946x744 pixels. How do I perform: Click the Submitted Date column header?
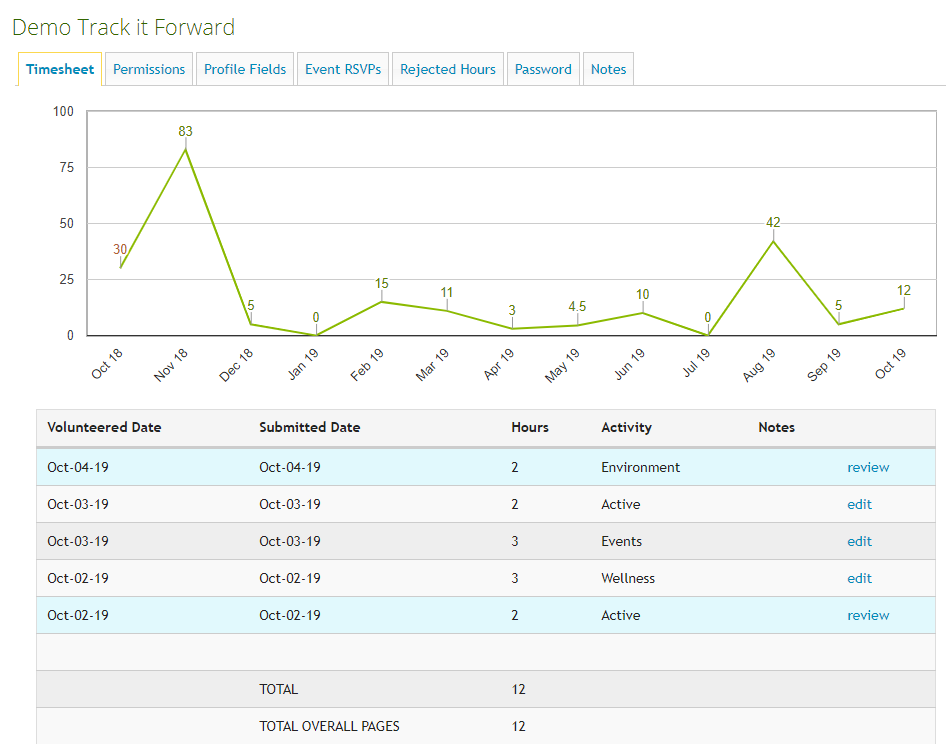309,427
